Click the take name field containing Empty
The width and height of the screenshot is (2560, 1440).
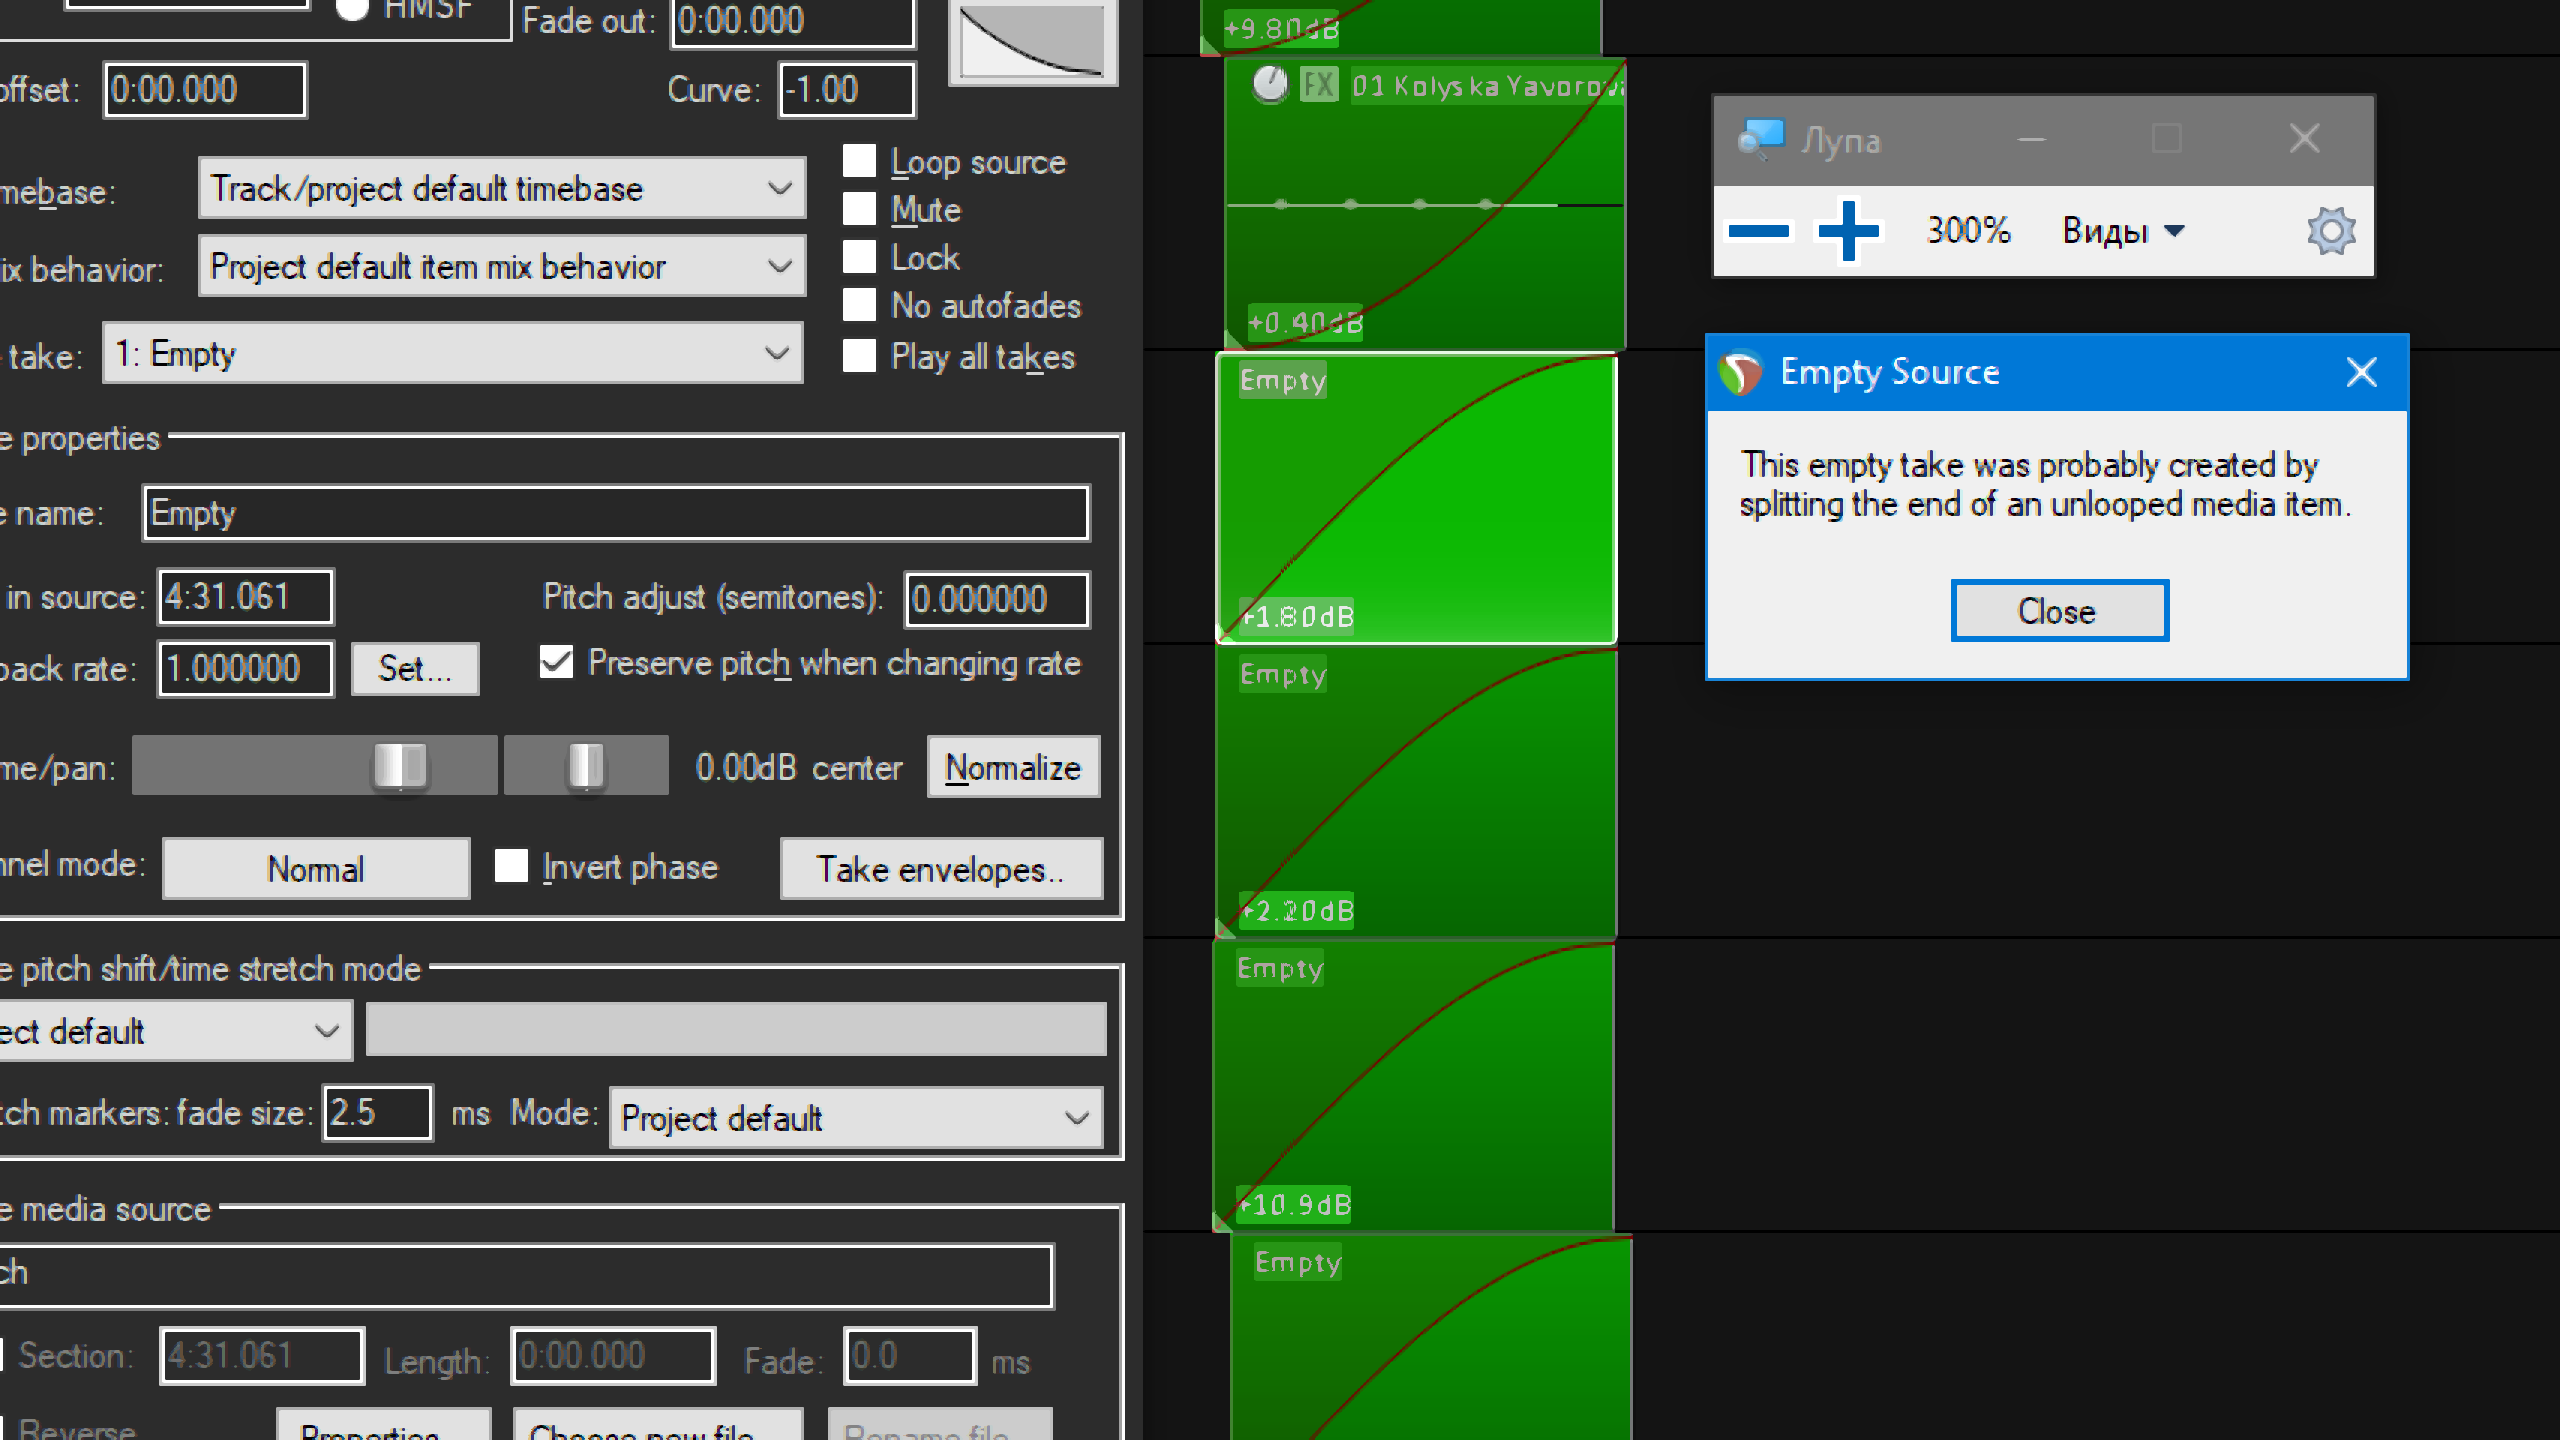tap(615, 513)
